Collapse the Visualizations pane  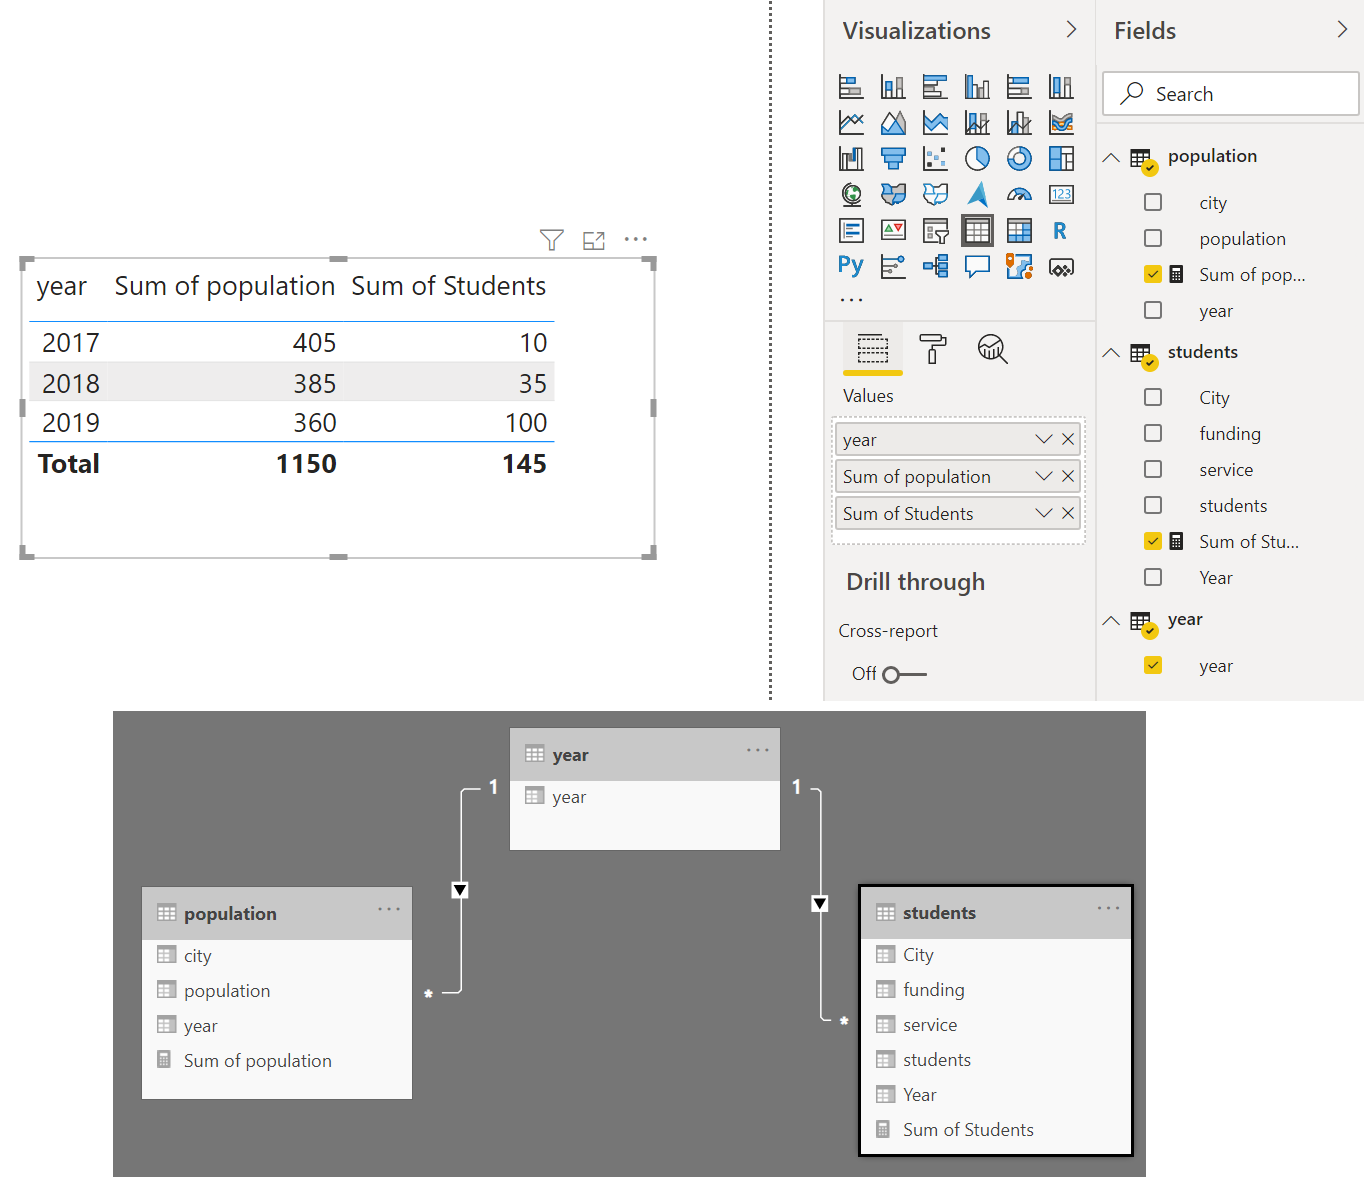point(1071,30)
